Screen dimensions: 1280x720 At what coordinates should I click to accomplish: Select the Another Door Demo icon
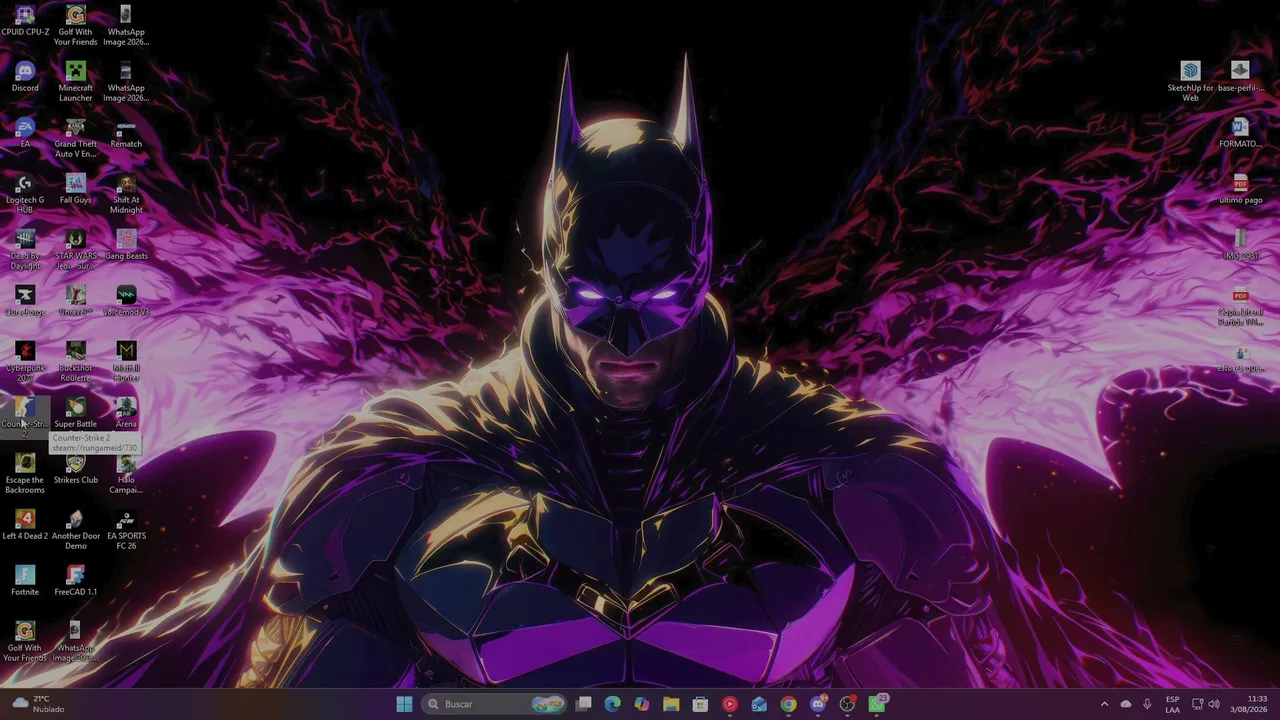[75, 530]
